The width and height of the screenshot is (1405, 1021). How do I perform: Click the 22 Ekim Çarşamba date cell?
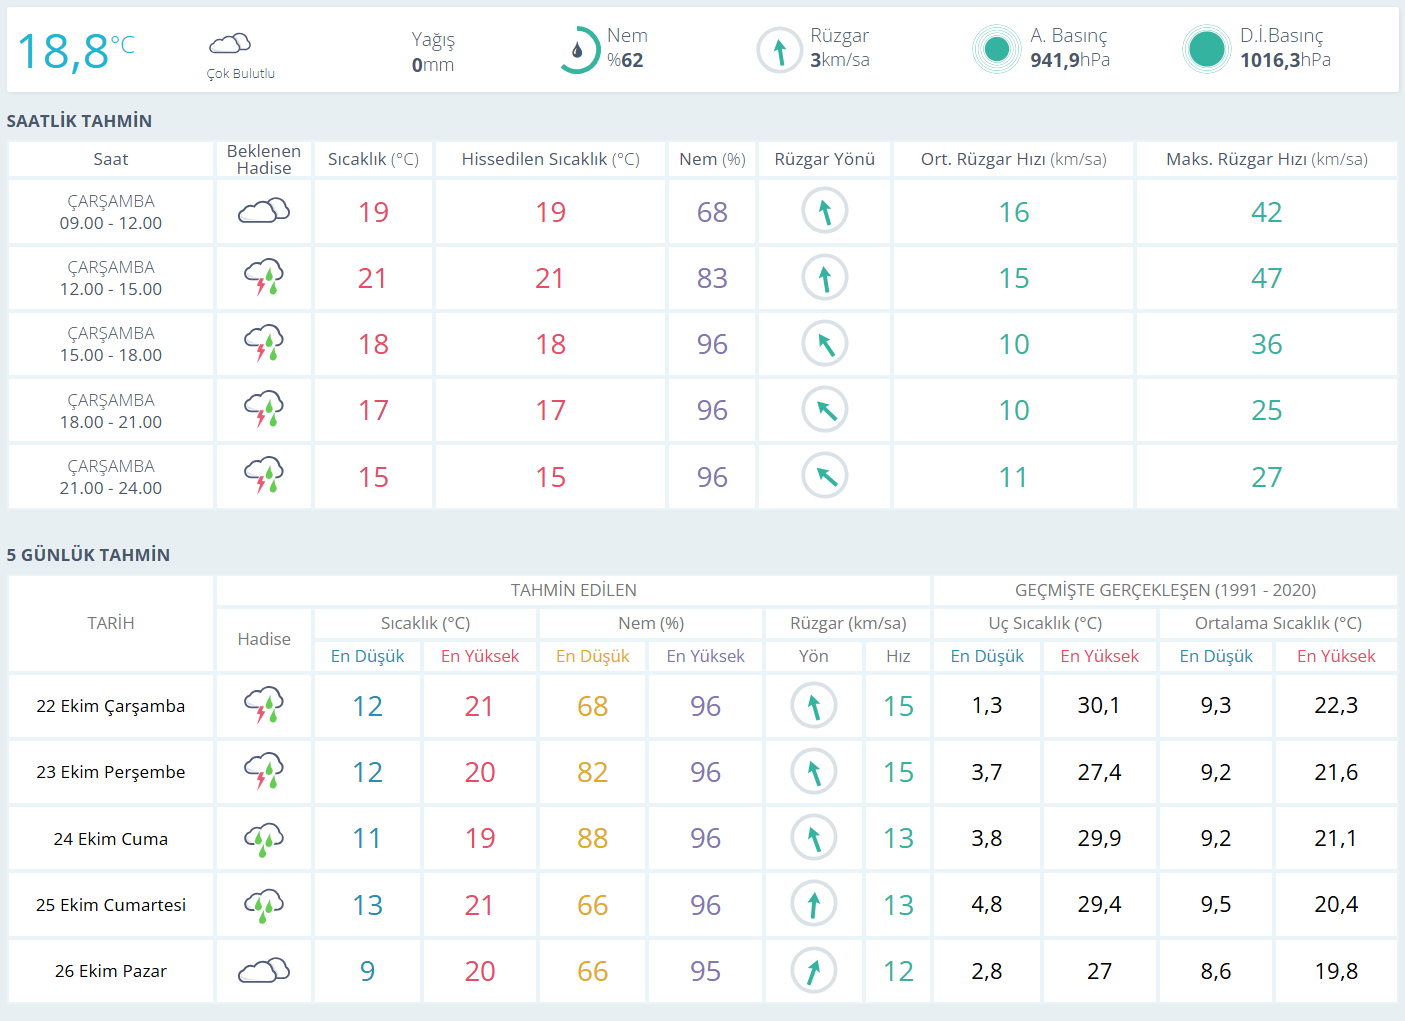click(111, 706)
